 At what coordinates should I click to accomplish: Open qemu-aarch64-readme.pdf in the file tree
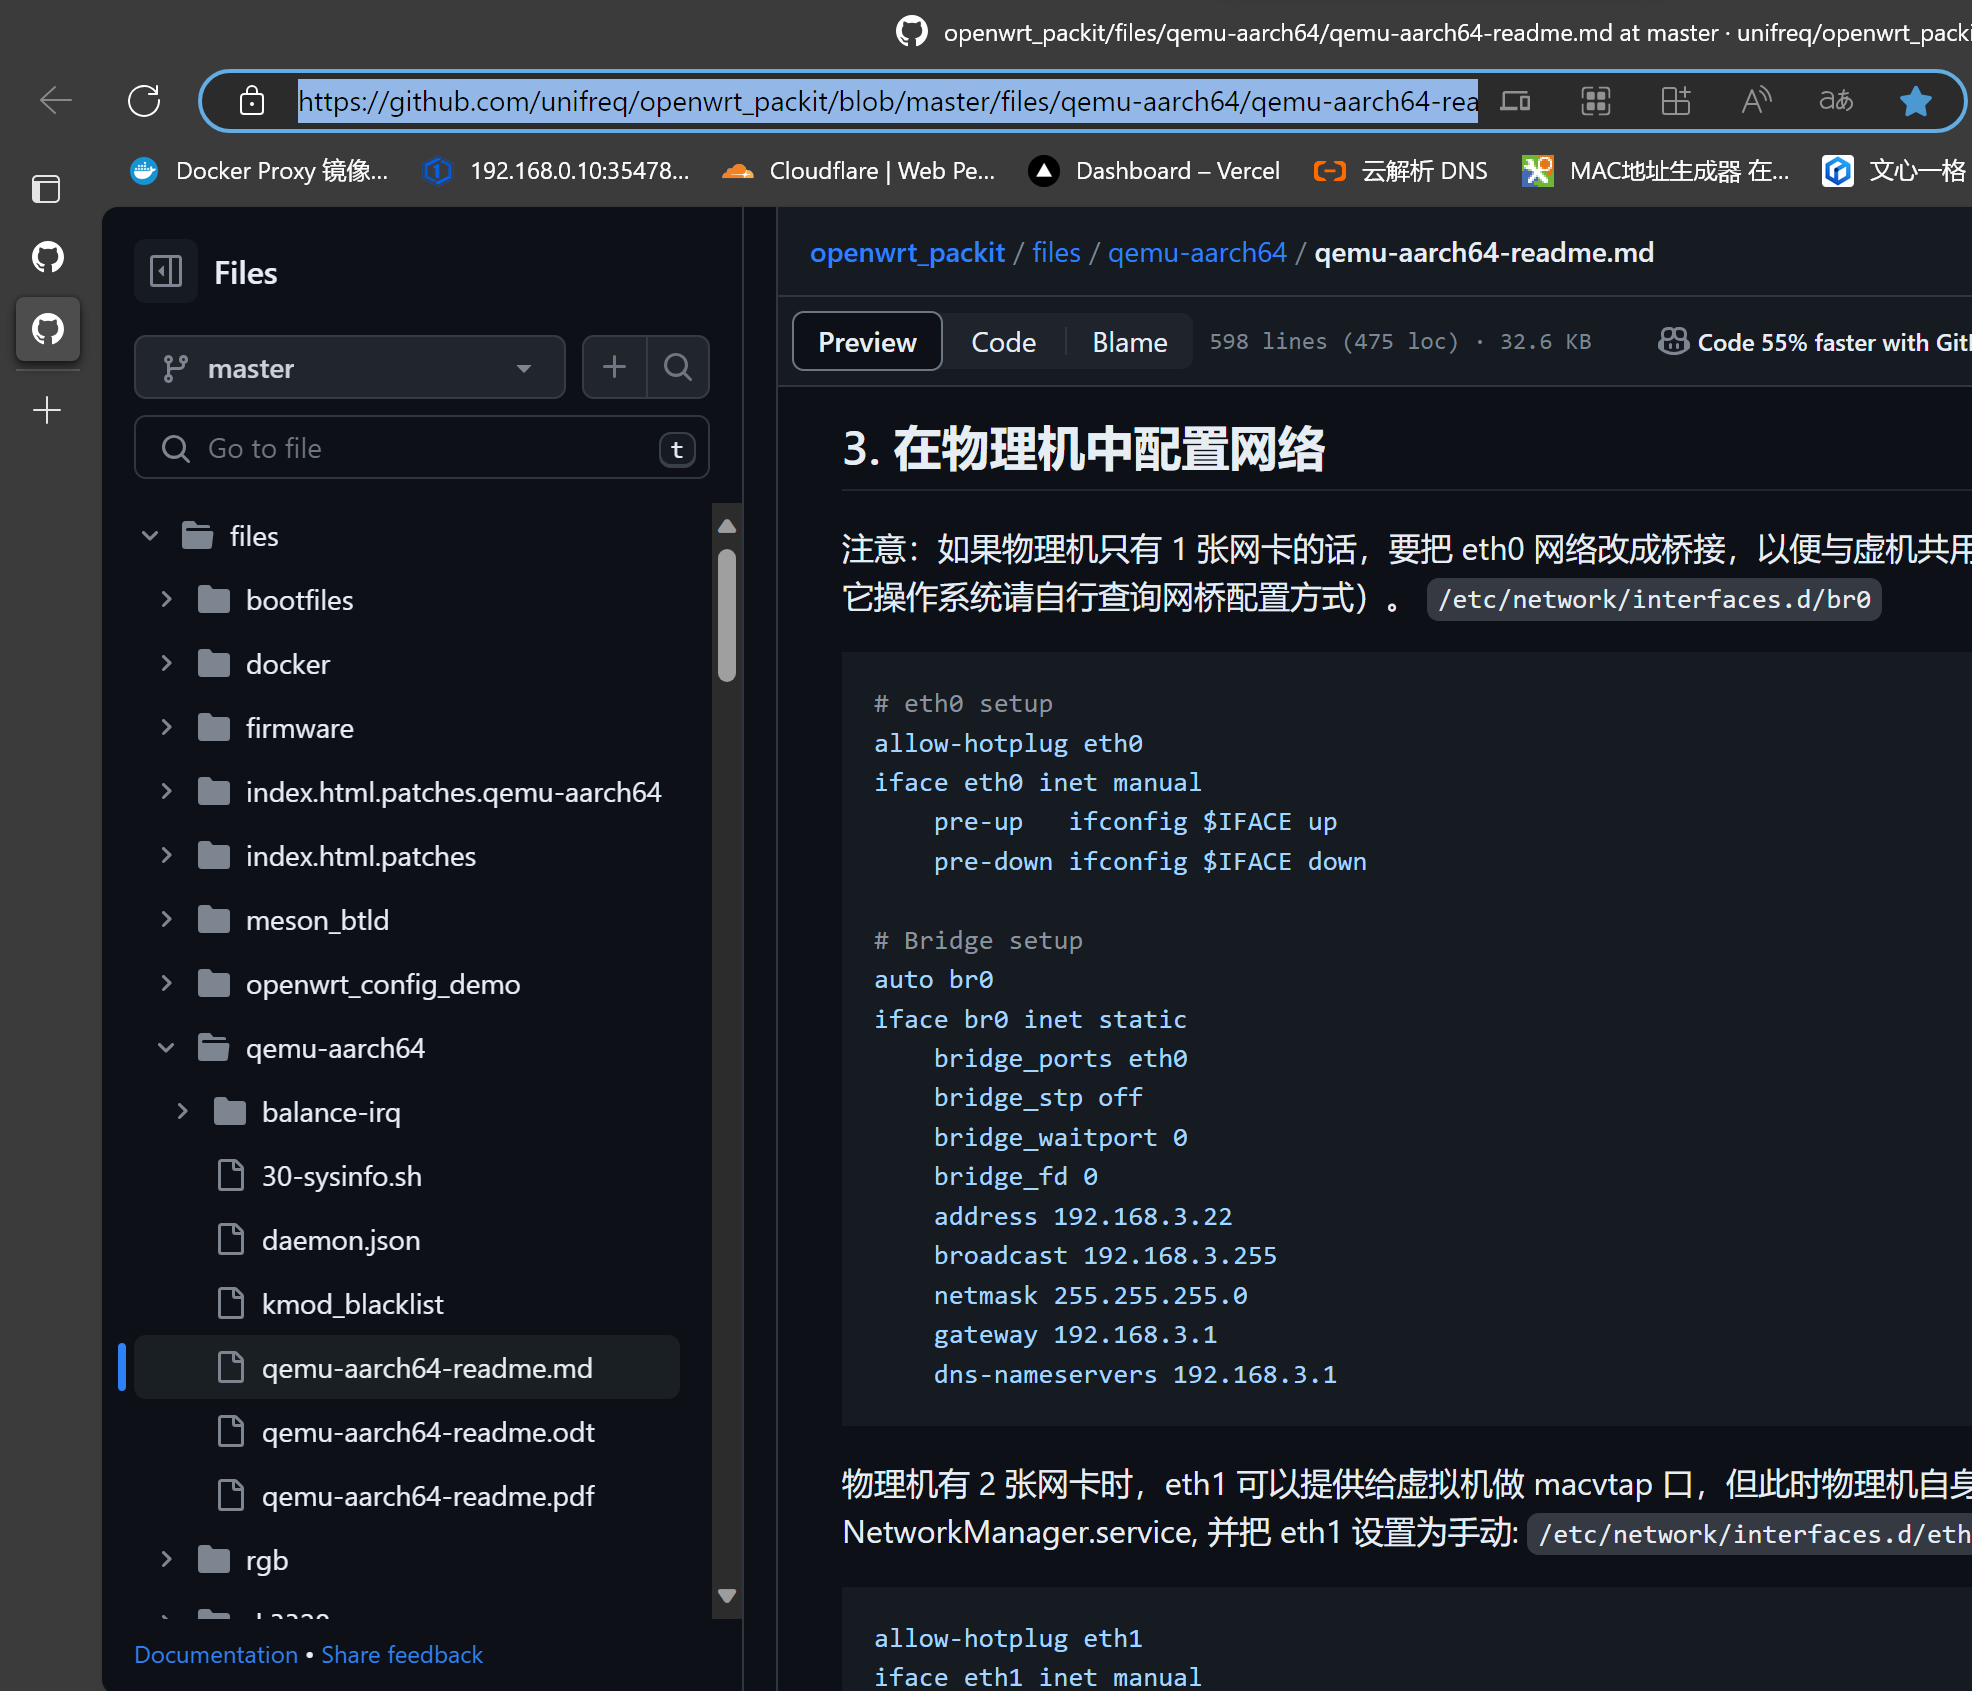click(428, 1495)
